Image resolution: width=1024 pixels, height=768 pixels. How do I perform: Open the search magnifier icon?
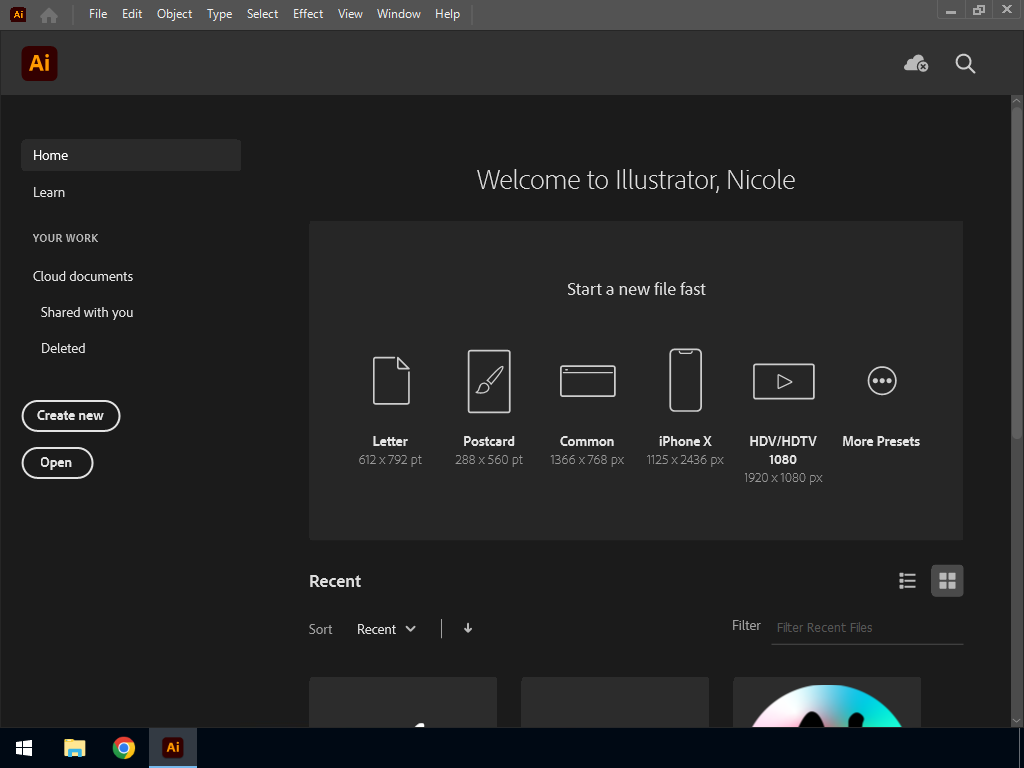[965, 63]
